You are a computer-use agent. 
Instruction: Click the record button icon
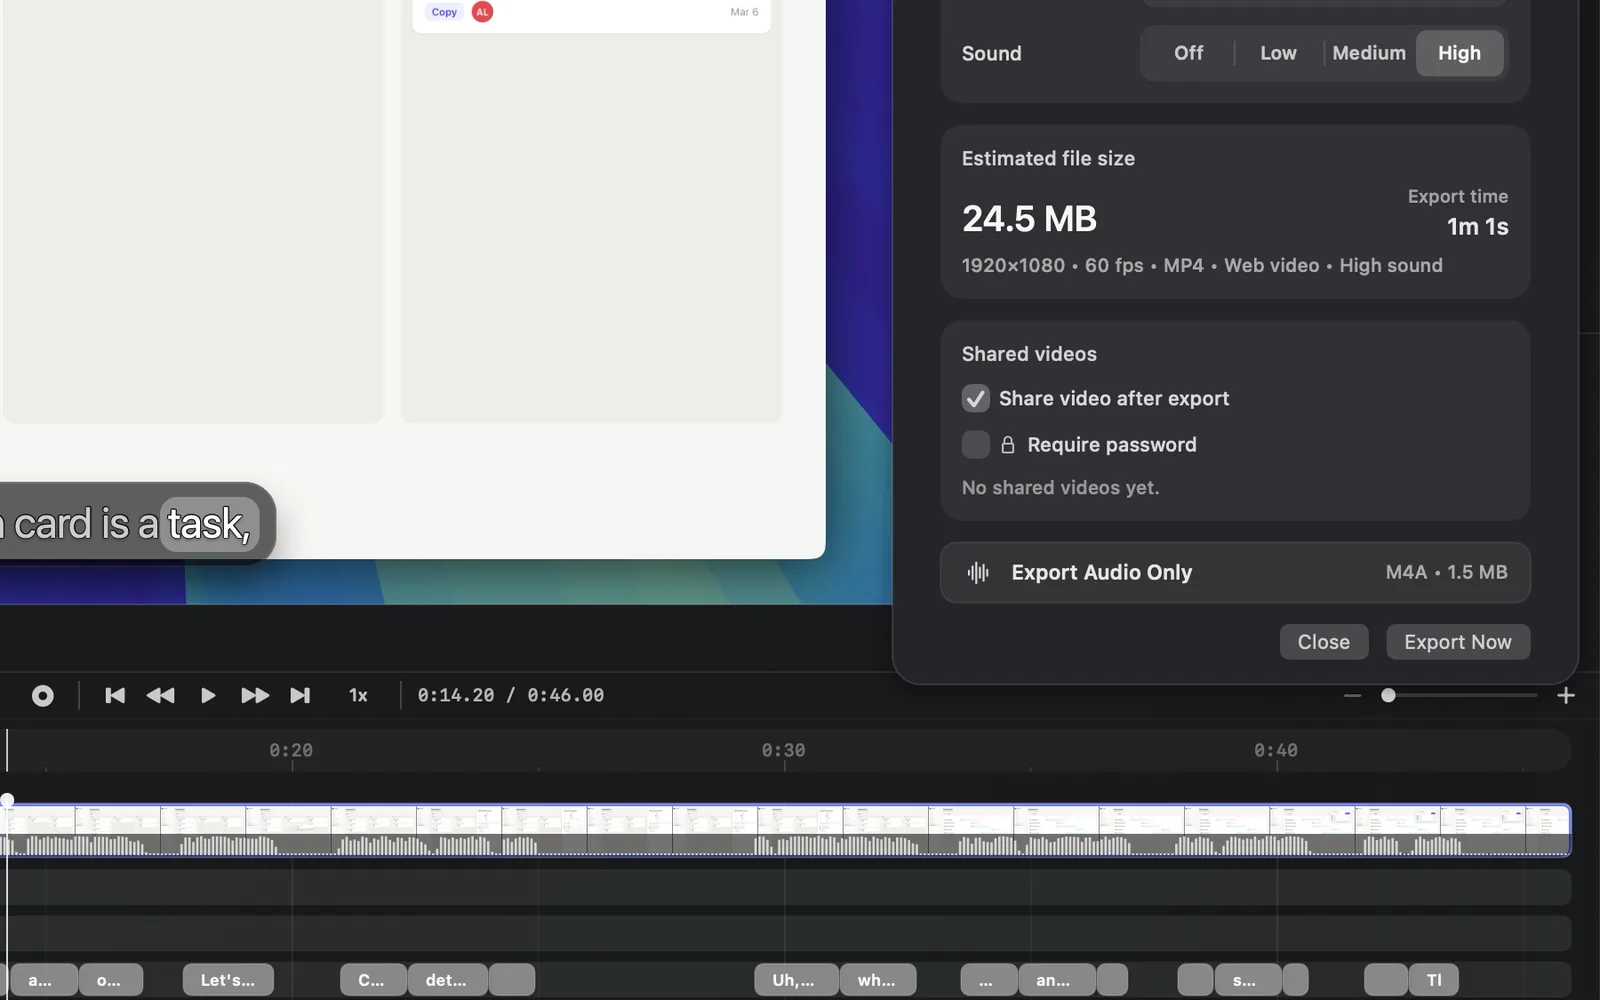(x=42, y=696)
